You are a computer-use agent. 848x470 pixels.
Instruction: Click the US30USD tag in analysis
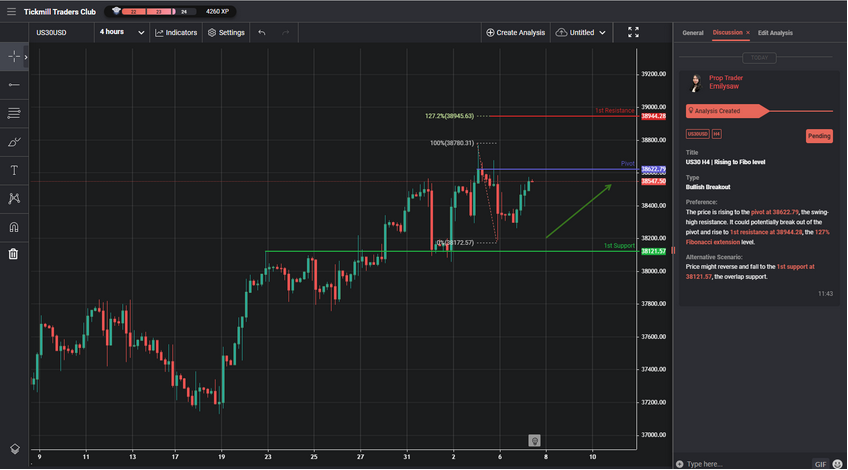point(697,134)
